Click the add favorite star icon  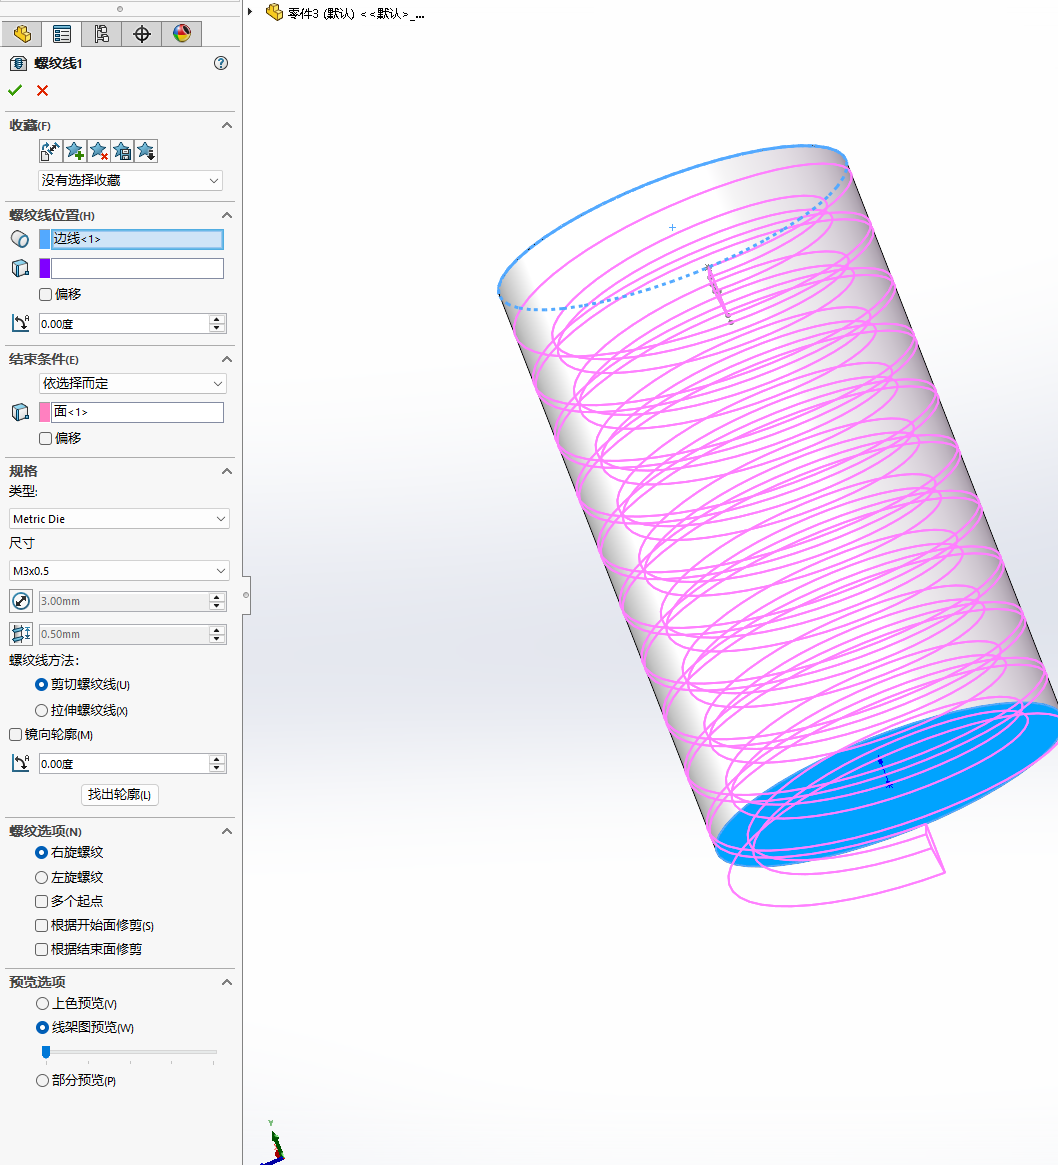[75, 151]
